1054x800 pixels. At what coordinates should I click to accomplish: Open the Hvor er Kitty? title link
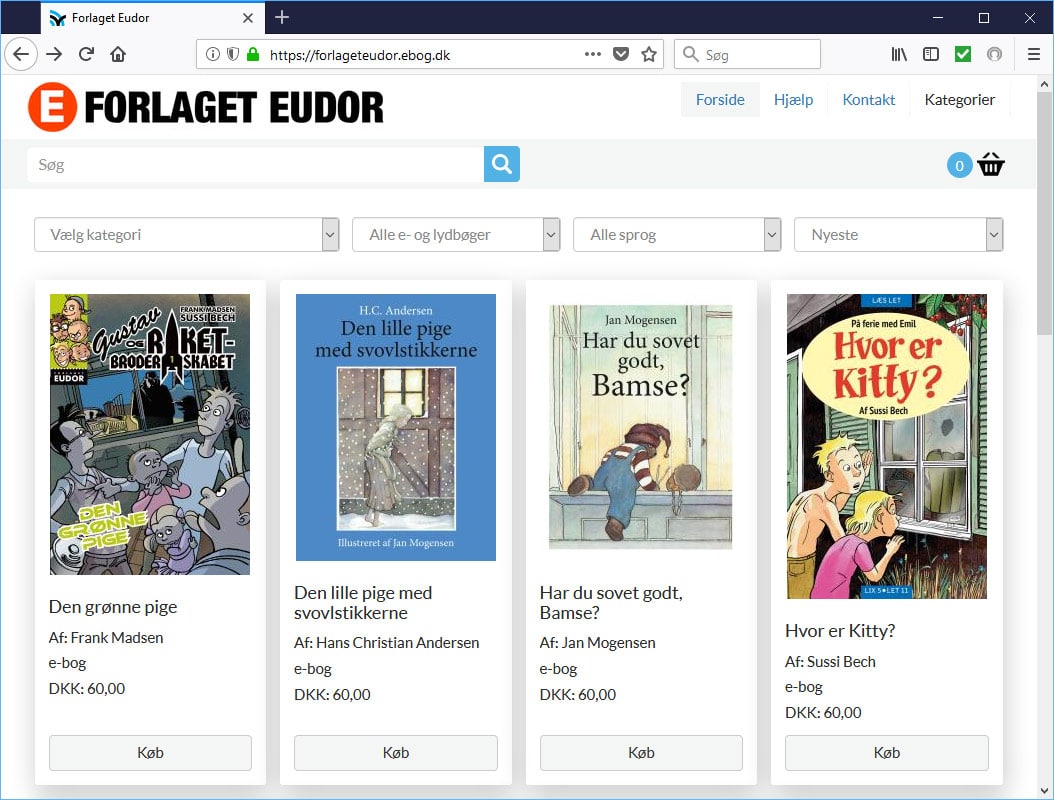coord(840,631)
